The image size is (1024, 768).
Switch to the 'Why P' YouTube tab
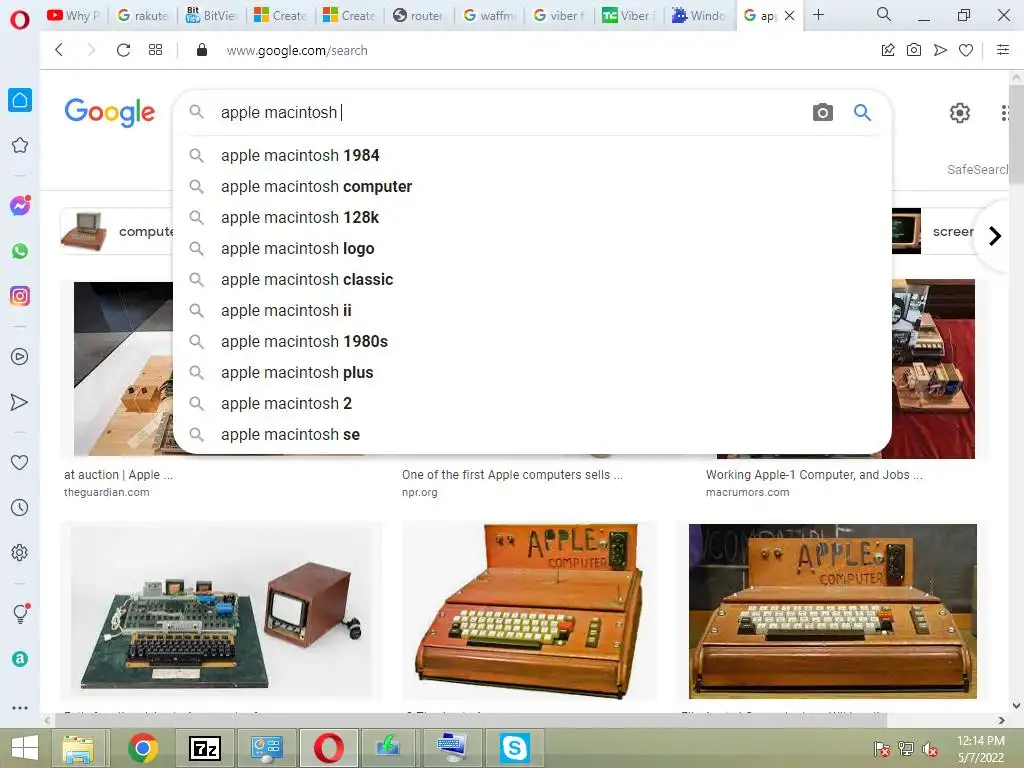coord(73,15)
